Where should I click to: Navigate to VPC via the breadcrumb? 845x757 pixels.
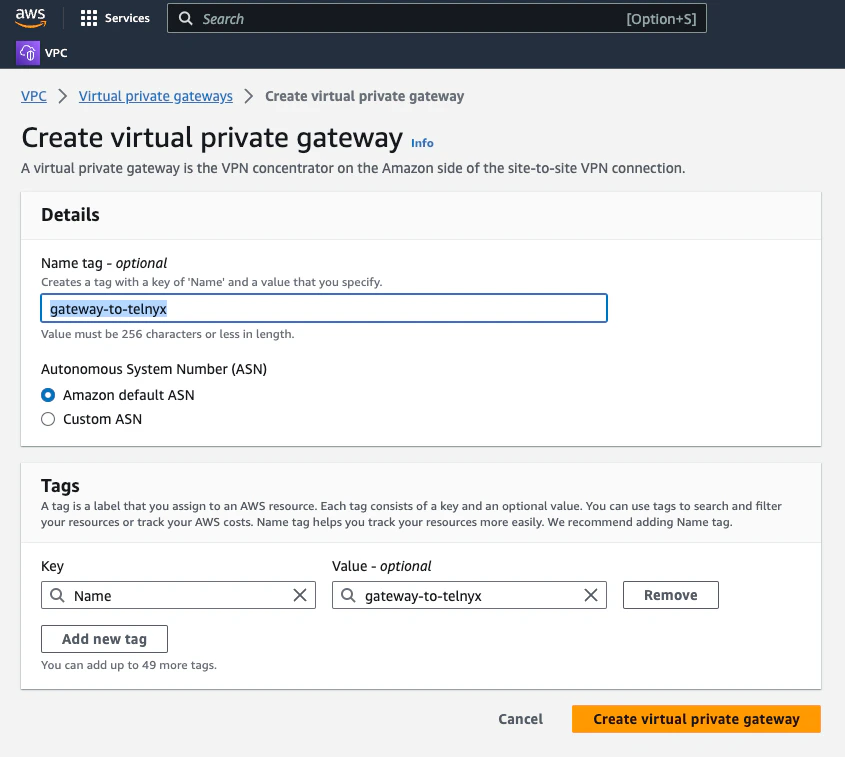click(33, 96)
